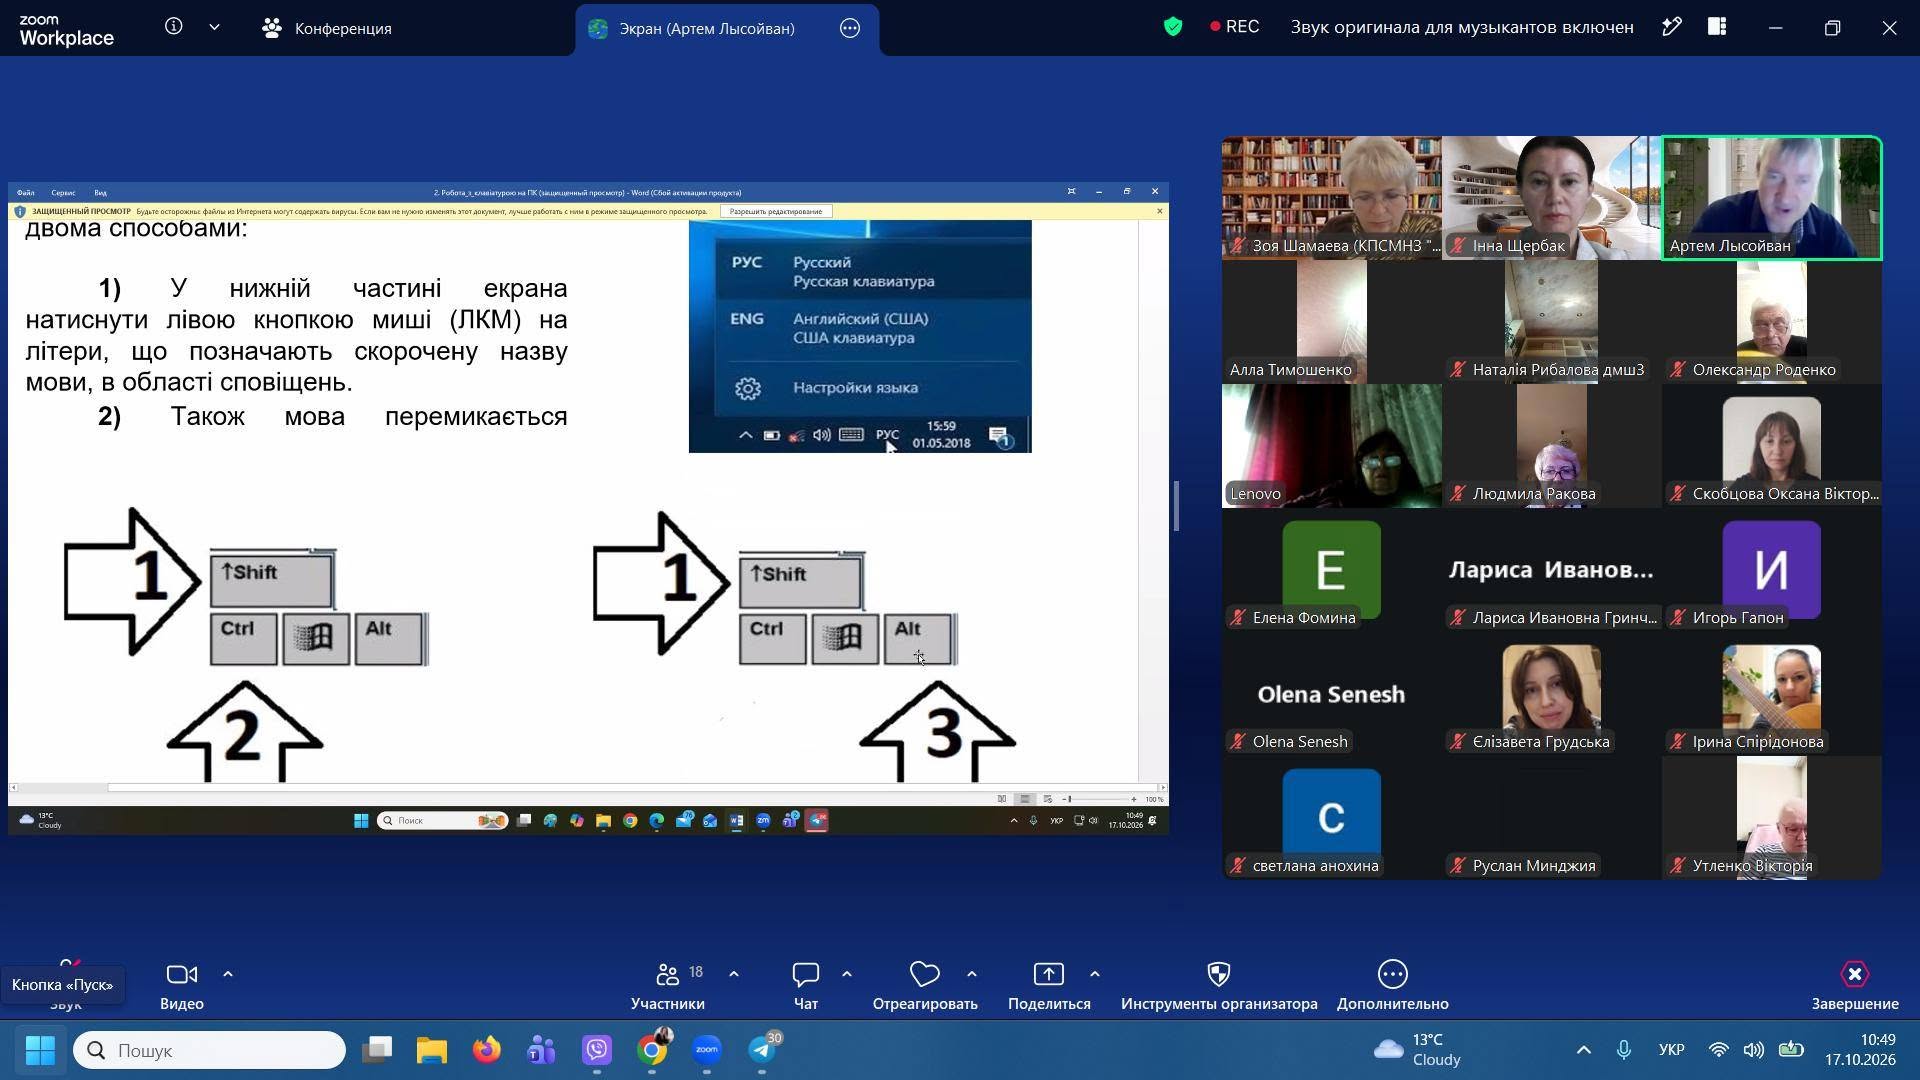Click the green encryption shield icon
Image resolution: width=1920 pixels, height=1080 pixels.
tap(1173, 27)
